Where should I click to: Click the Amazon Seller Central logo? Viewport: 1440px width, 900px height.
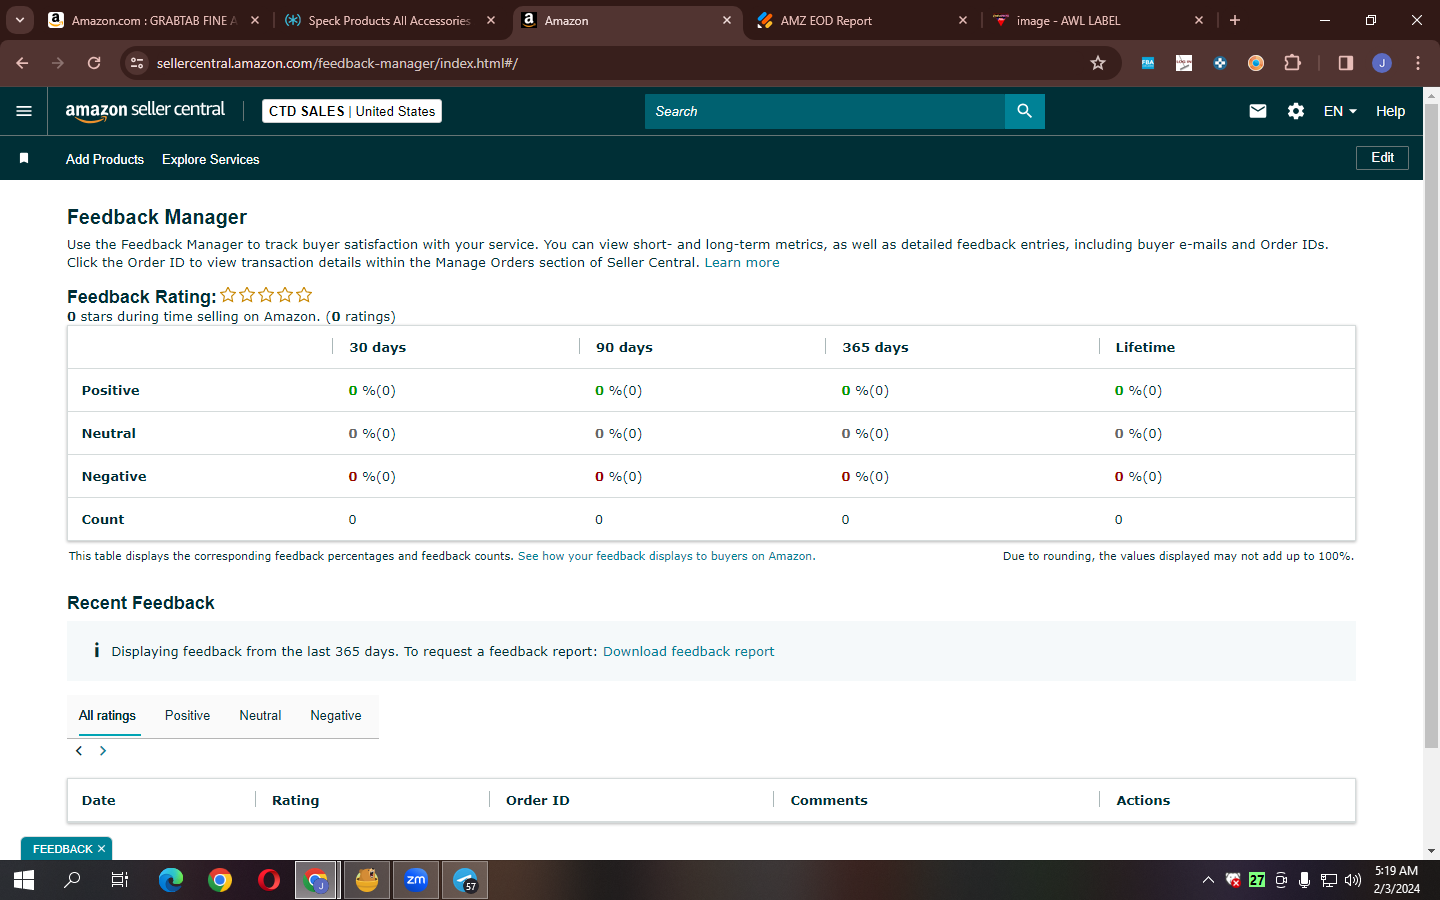(145, 111)
